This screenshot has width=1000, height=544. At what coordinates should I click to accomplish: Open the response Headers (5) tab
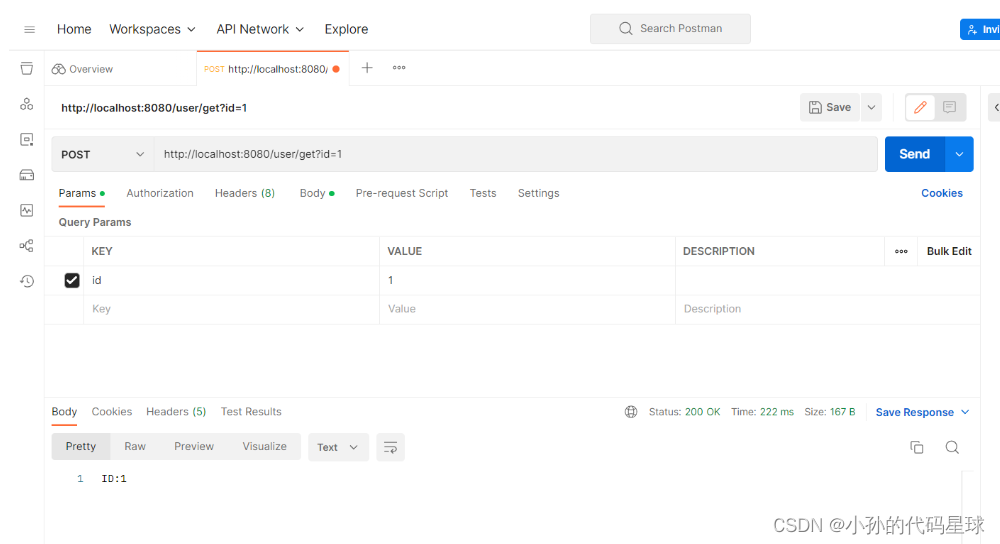176,412
